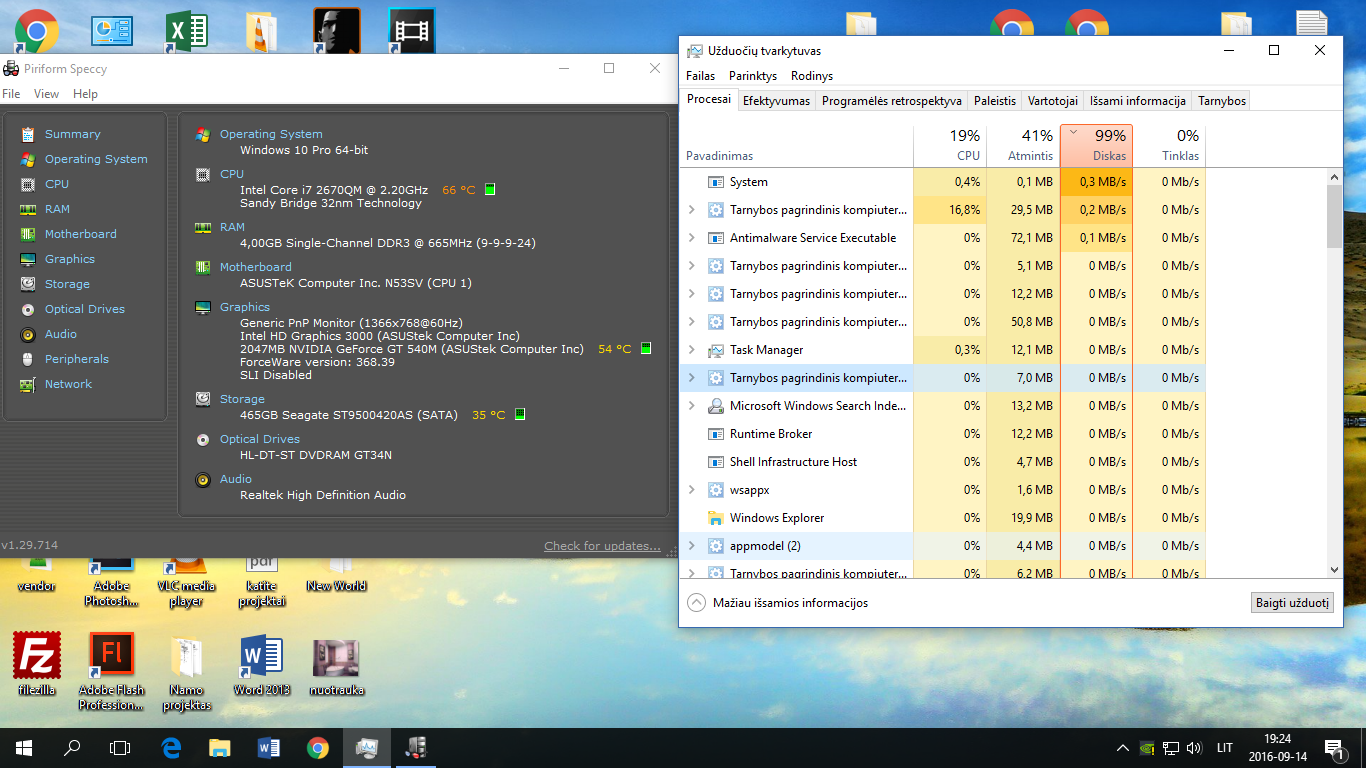The width and height of the screenshot is (1366, 768).
Task: Open Failas menu in Task Manager
Action: click(700, 76)
